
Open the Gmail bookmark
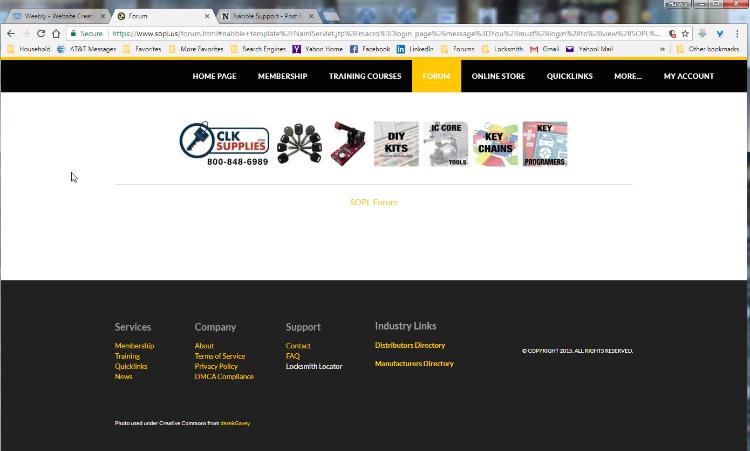[546, 49]
